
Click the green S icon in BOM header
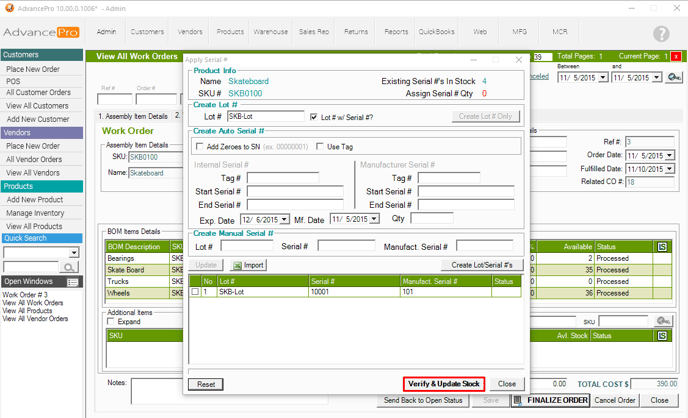tap(661, 246)
